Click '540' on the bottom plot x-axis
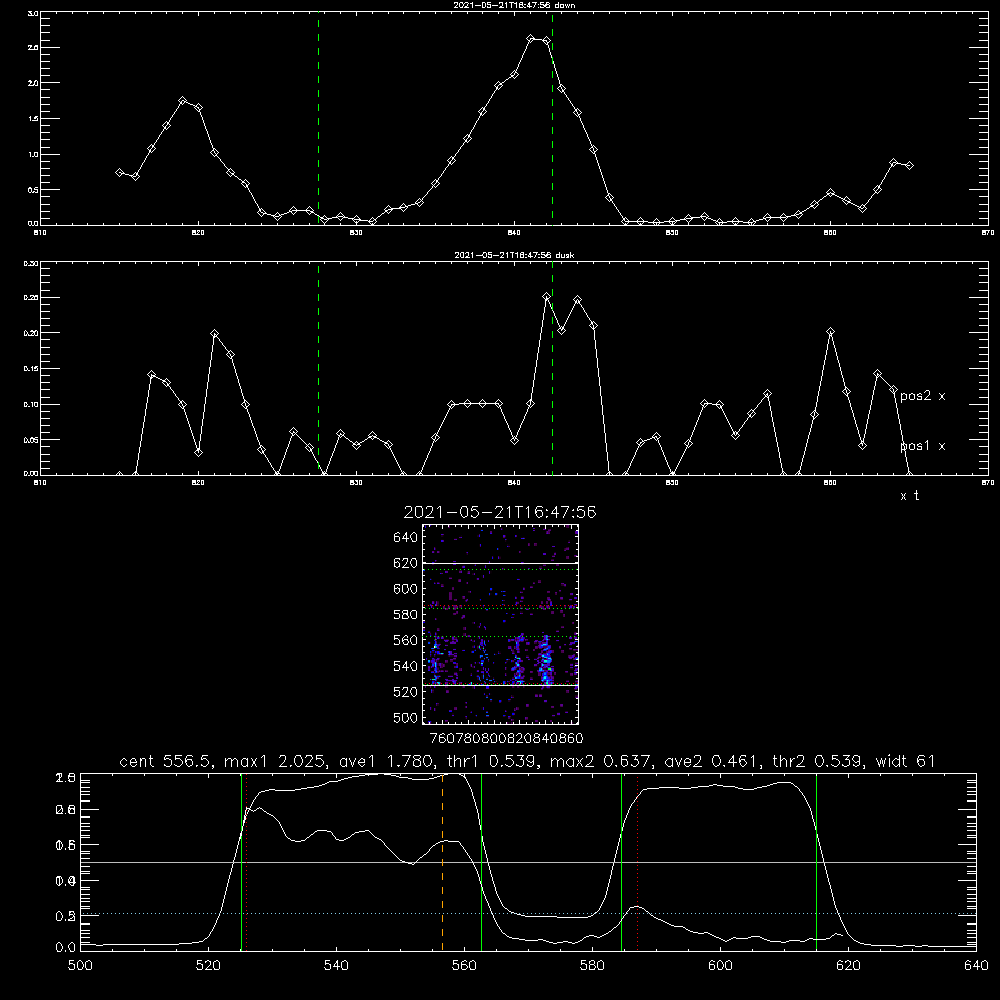 336,966
